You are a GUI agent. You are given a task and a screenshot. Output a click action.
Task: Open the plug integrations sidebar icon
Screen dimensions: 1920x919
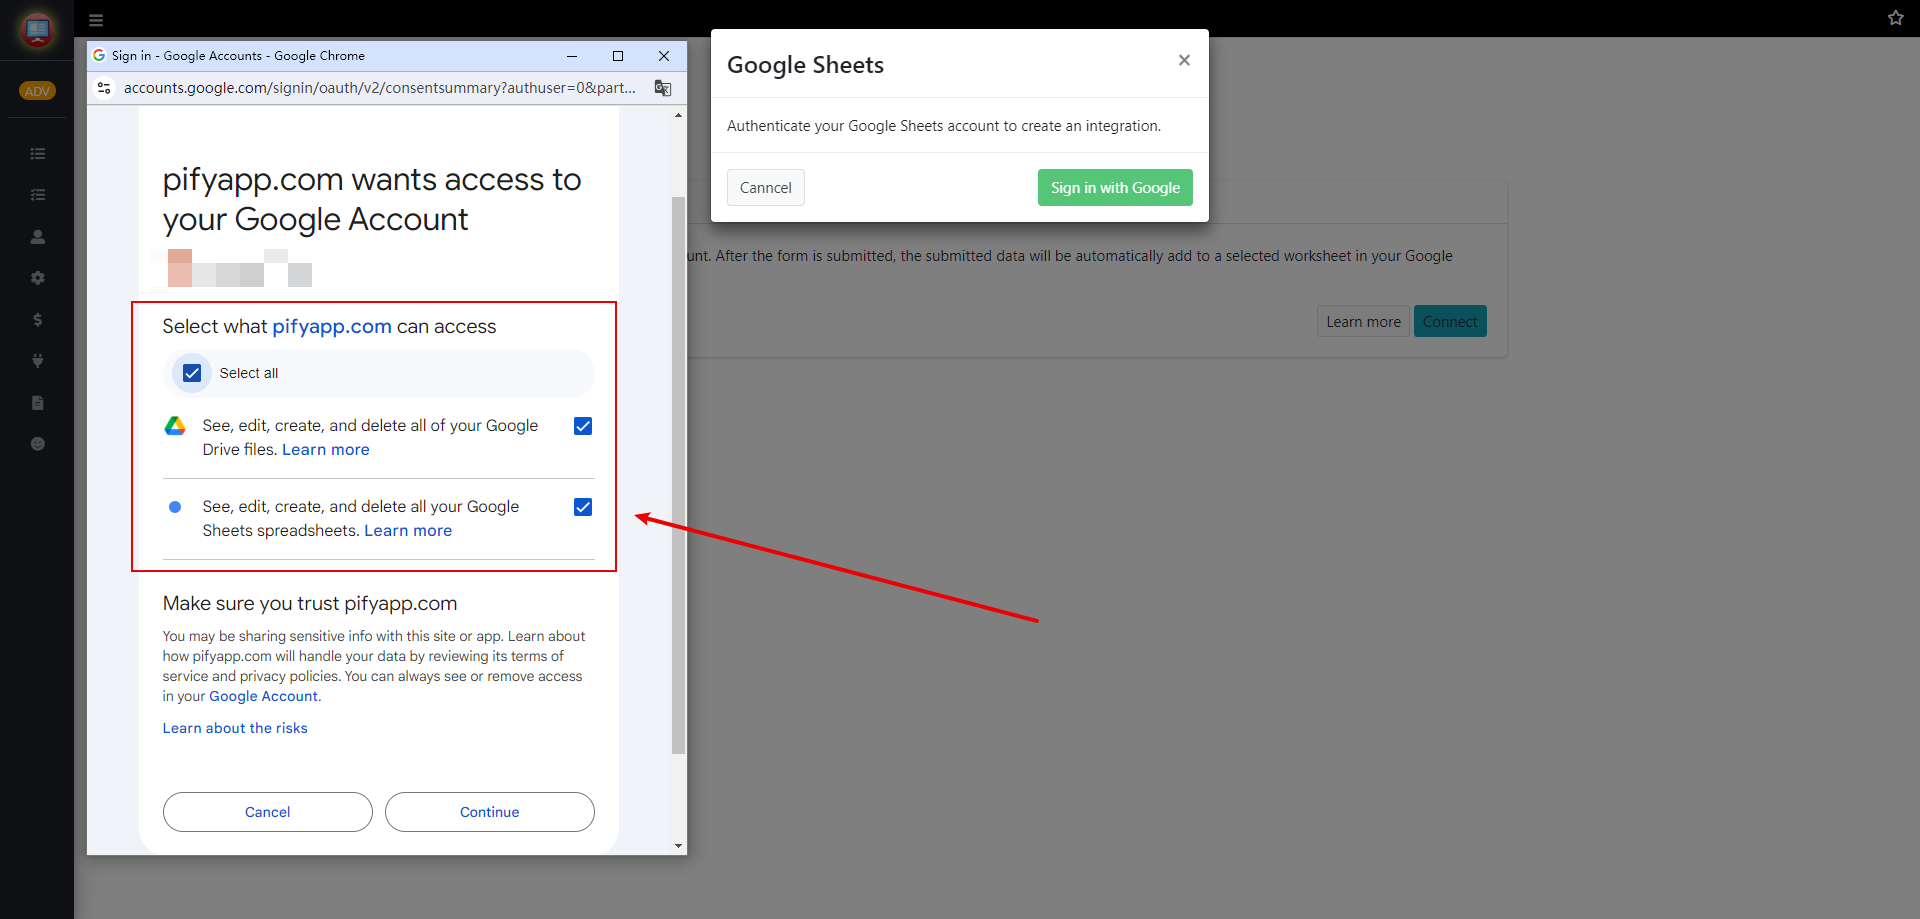point(38,361)
